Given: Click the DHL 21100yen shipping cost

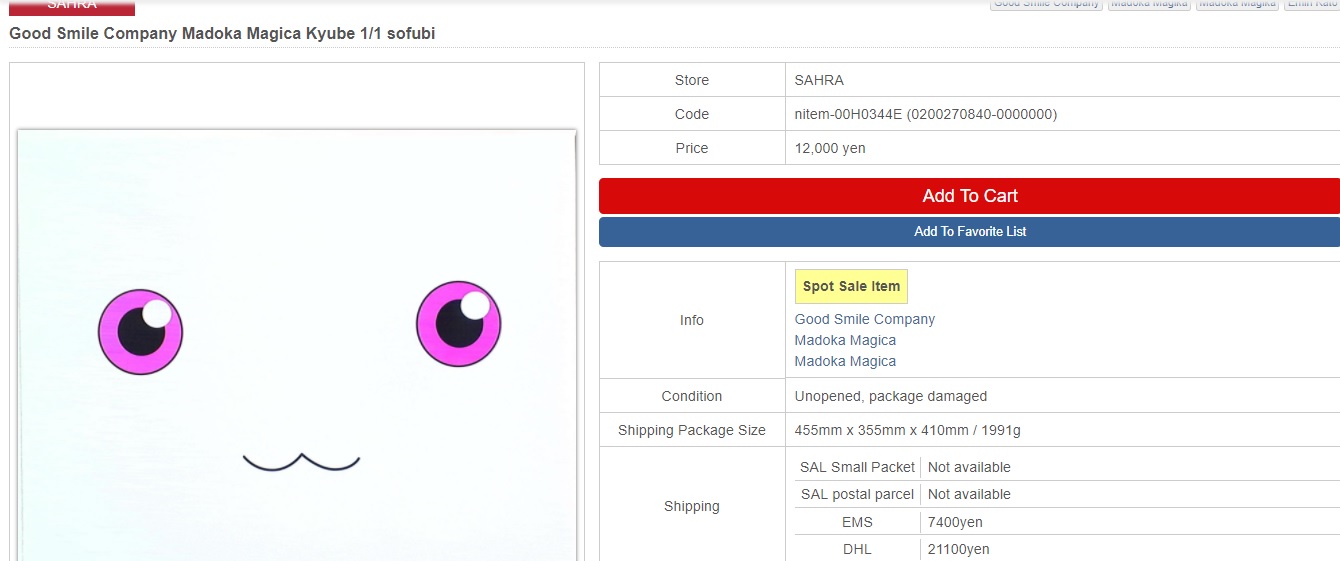Looking at the screenshot, I should pos(958,549).
